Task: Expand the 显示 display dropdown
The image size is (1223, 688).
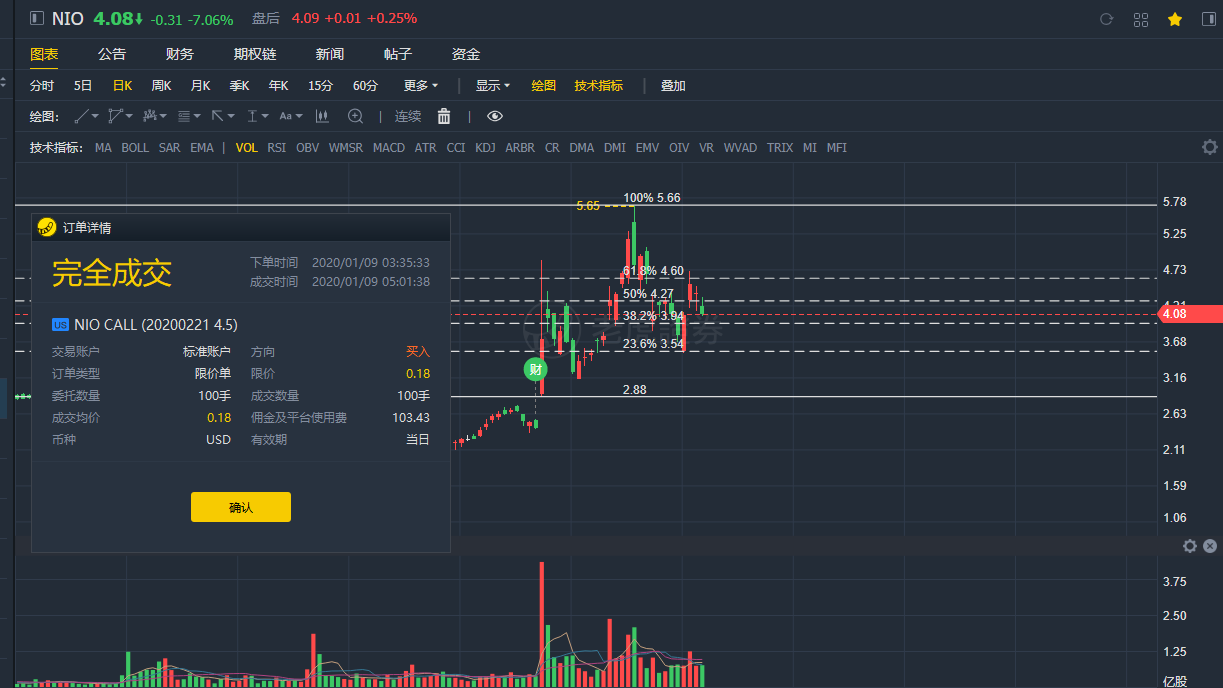Action: point(493,86)
